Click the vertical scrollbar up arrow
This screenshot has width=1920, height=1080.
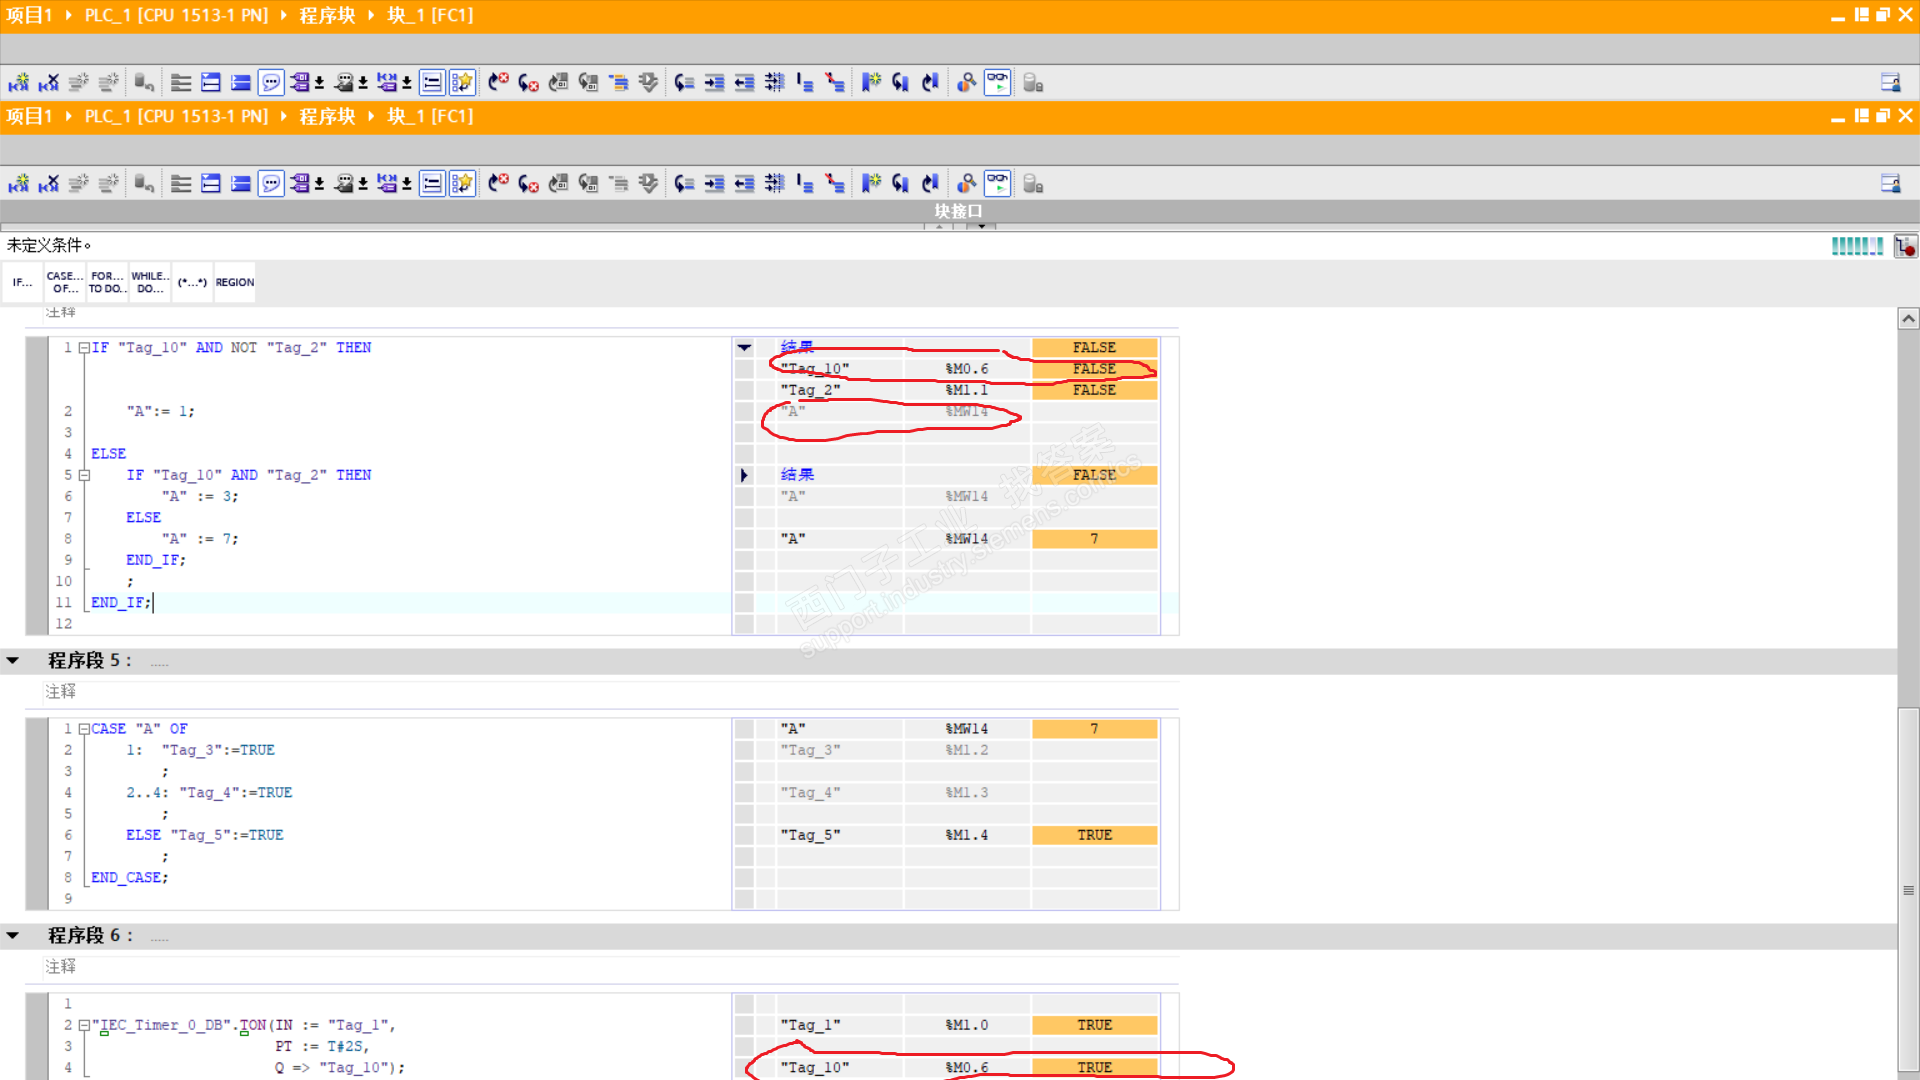[x=1908, y=319]
